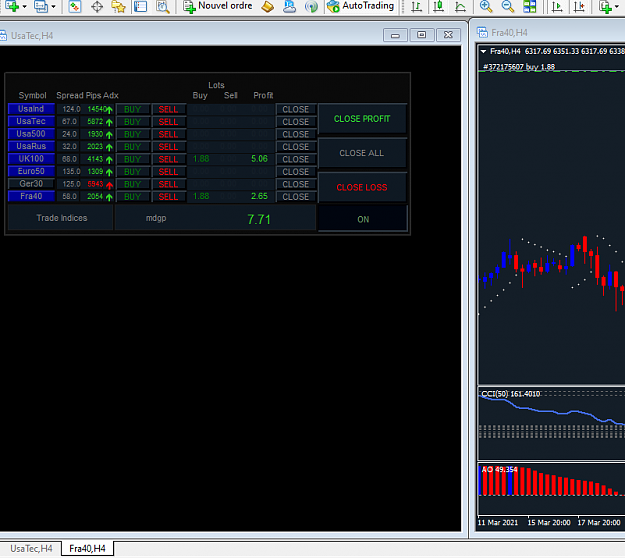
Task: Click the 7.71 total profit value
Action: tap(259, 219)
